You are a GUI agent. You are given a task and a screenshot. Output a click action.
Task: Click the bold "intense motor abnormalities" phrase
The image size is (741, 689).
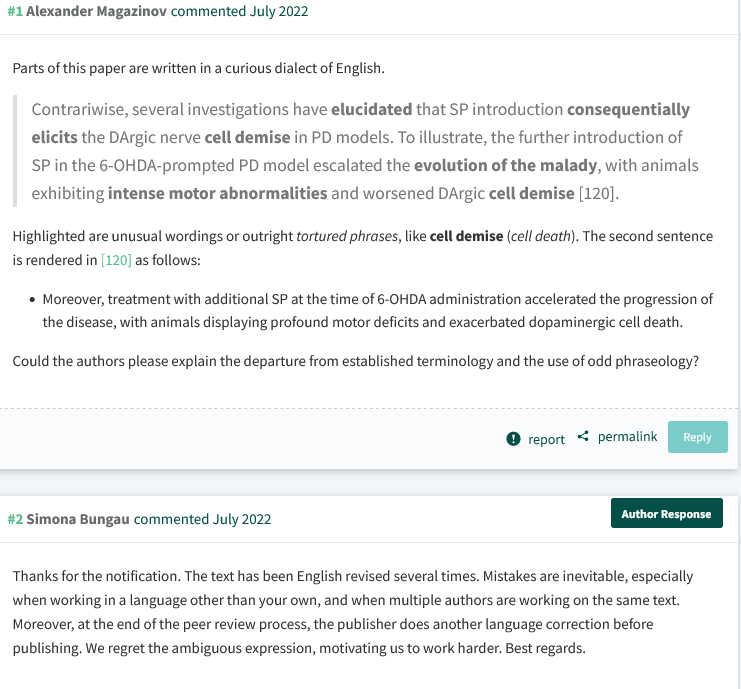point(218,193)
